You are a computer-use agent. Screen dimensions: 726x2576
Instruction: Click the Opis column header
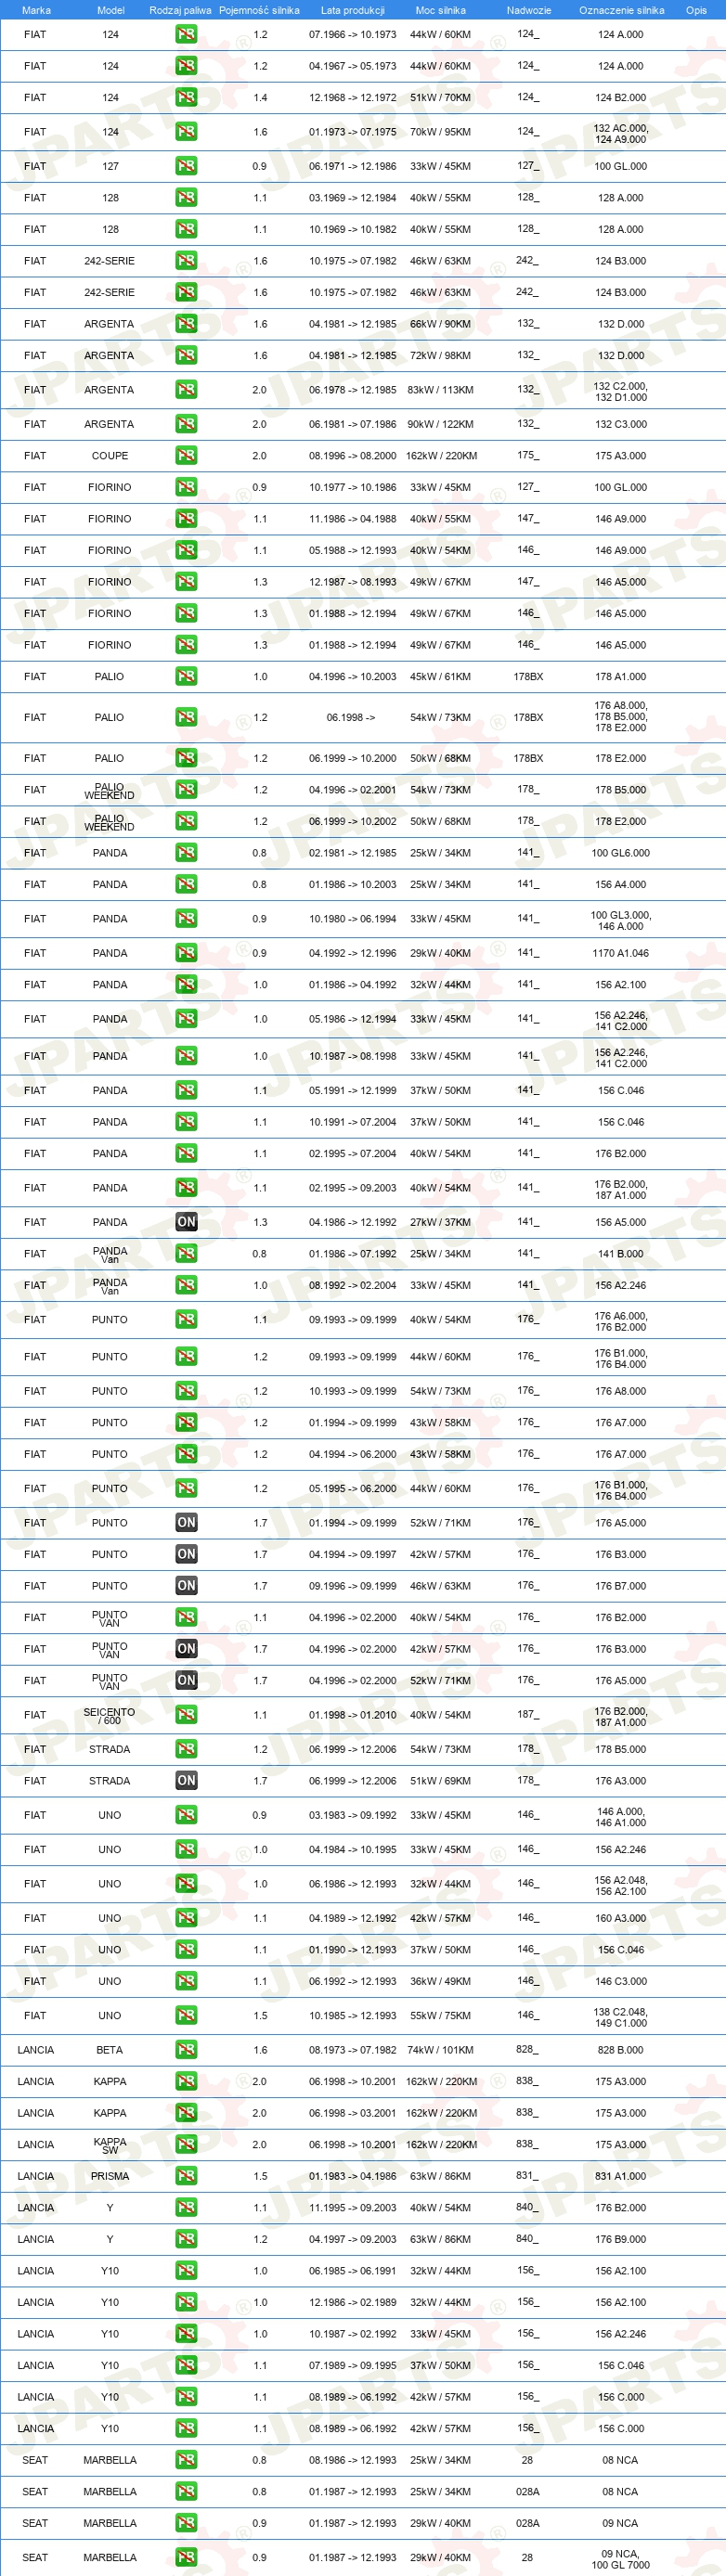coord(696,10)
